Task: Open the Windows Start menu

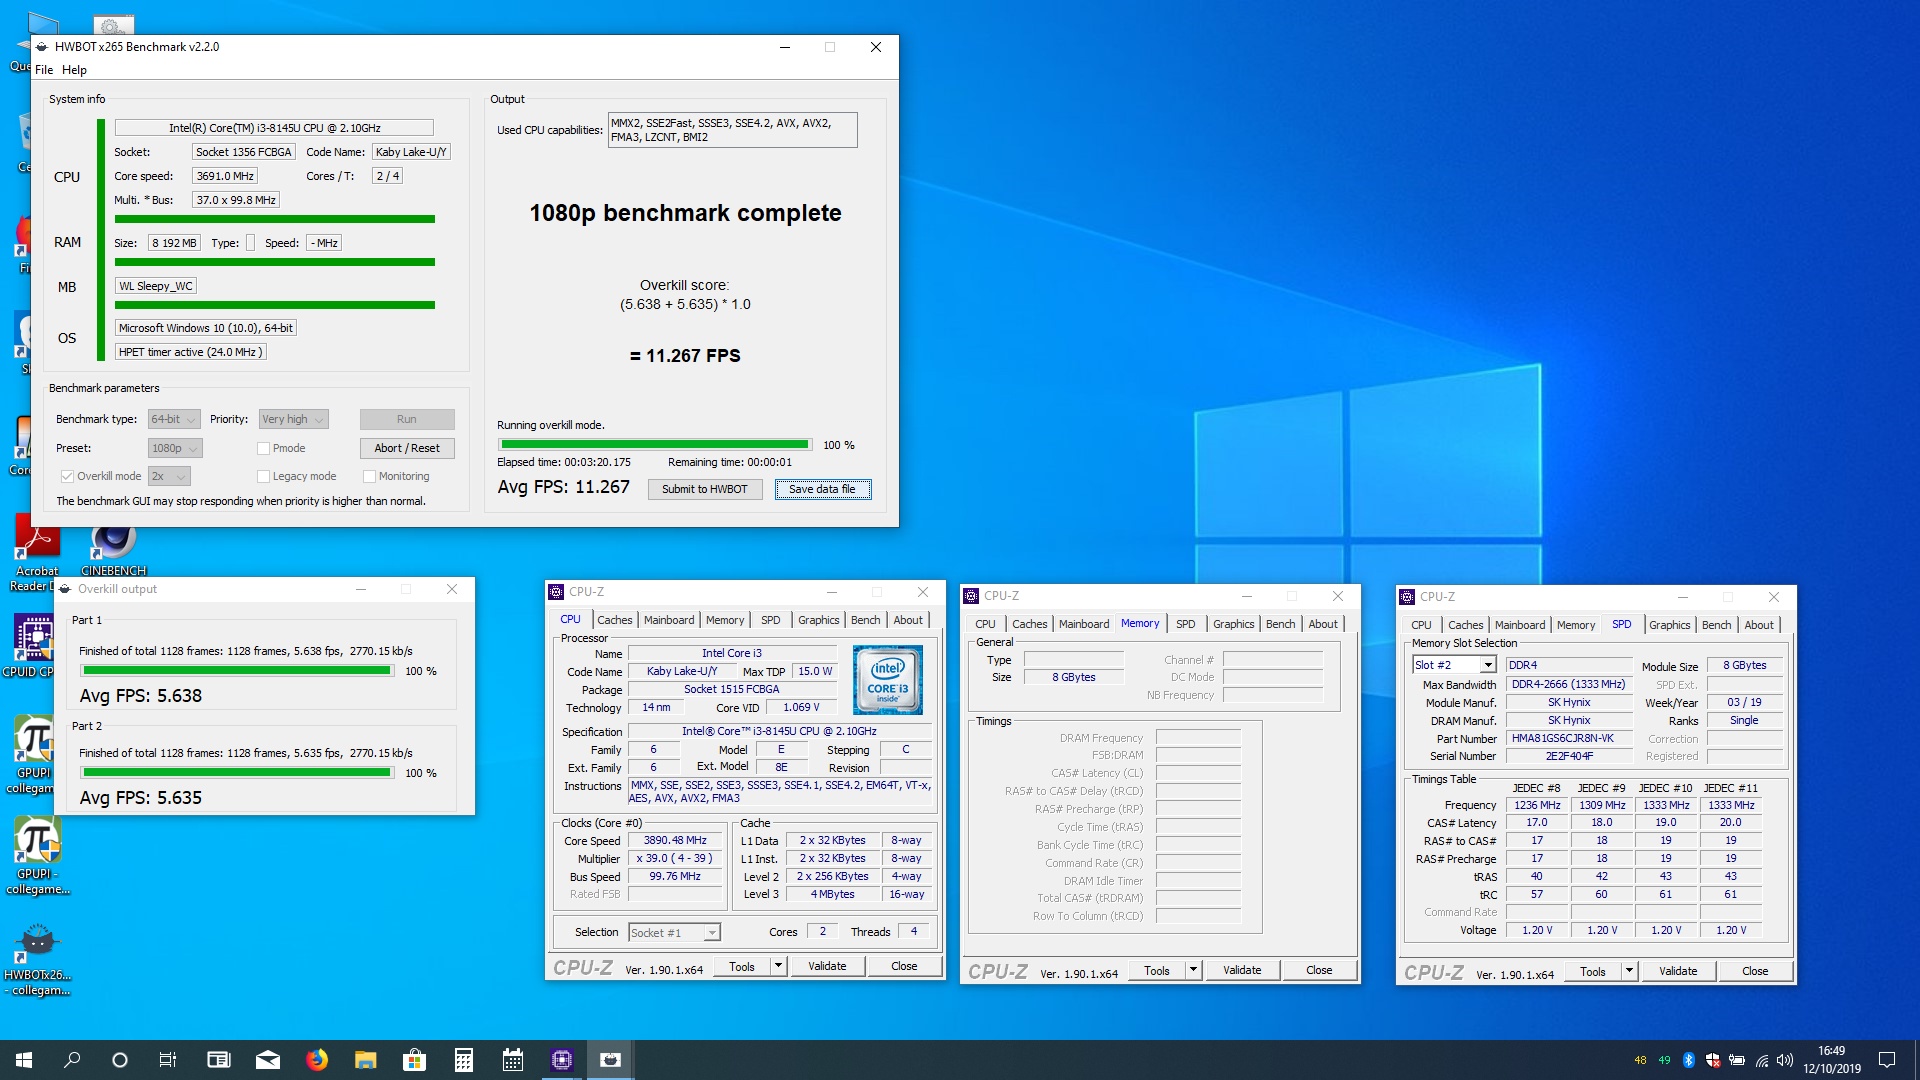Action: 24,1060
